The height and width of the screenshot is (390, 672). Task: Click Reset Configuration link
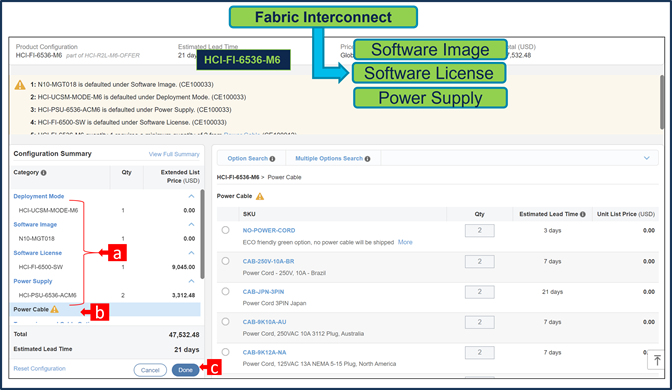[x=39, y=369]
